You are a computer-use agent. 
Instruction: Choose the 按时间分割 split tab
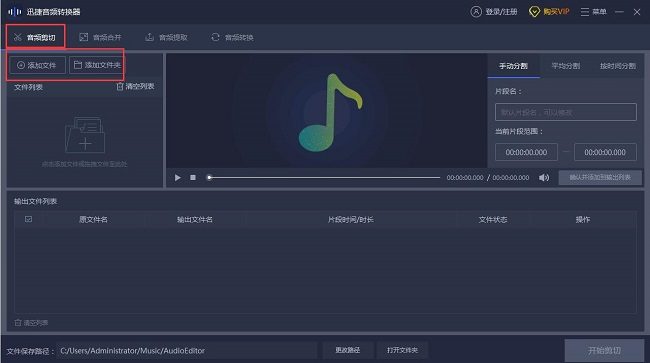tap(618, 66)
